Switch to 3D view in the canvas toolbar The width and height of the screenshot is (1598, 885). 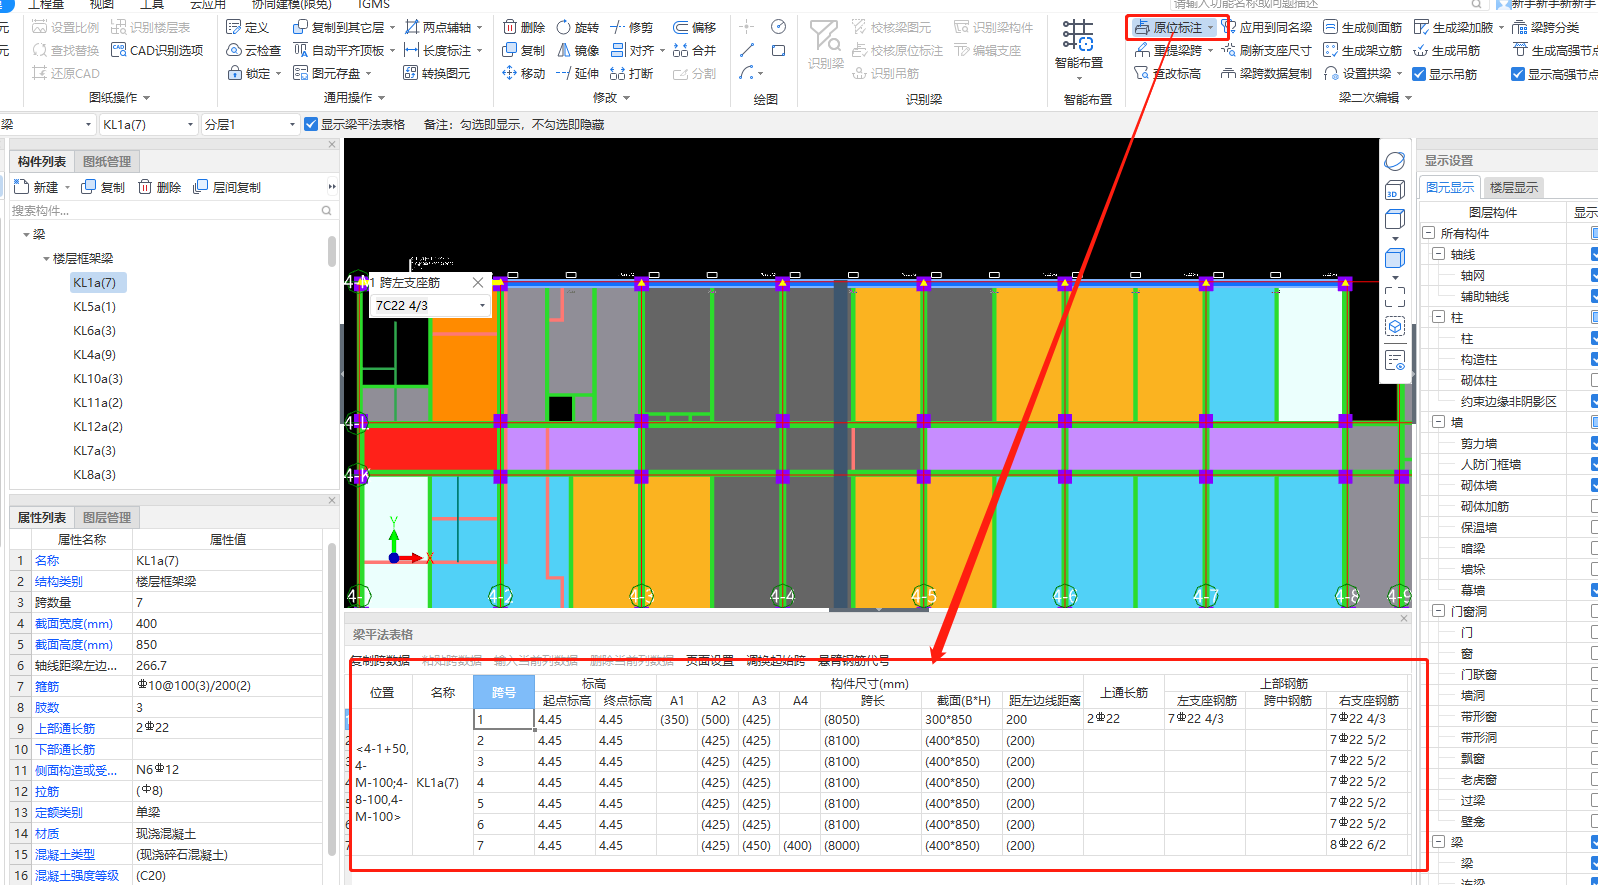pyautogui.click(x=1395, y=191)
